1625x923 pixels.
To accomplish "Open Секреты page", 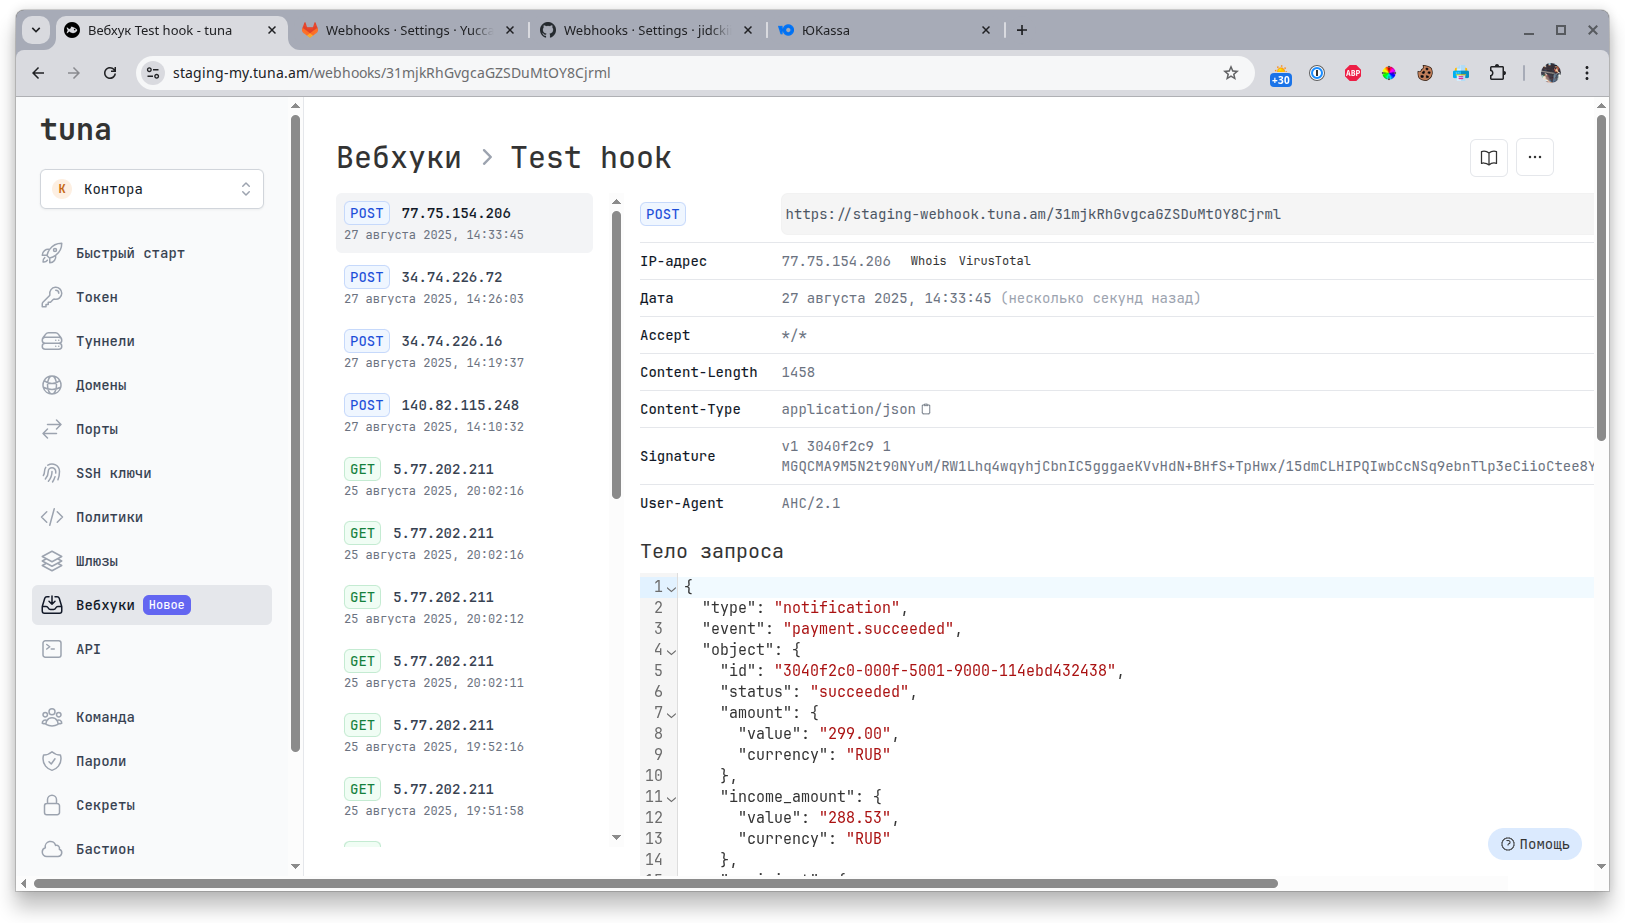I will pos(152,805).
